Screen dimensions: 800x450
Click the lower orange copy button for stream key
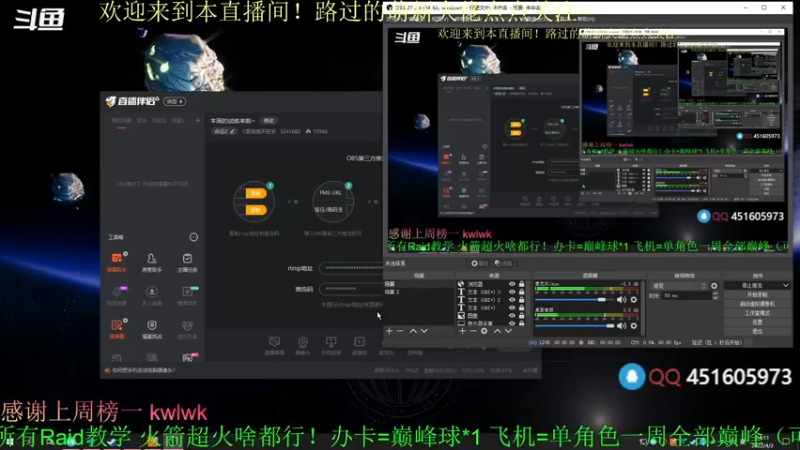[256, 210]
